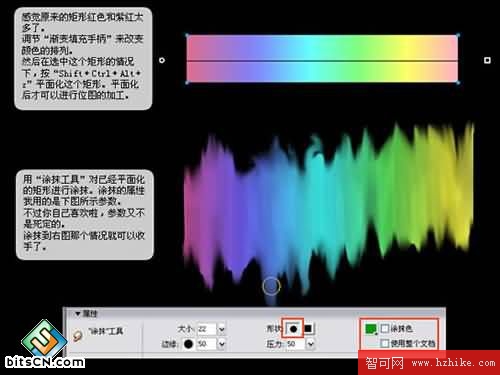Click the 压力 pressure field showing 50
The image size is (500, 375).
tap(295, 344)
